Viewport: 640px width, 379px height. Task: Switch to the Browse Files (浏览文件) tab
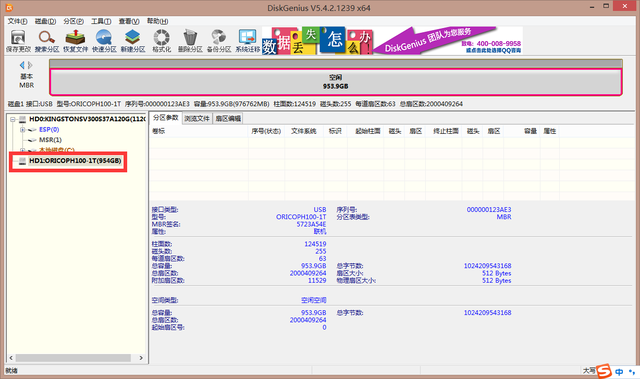pos(197,118)
